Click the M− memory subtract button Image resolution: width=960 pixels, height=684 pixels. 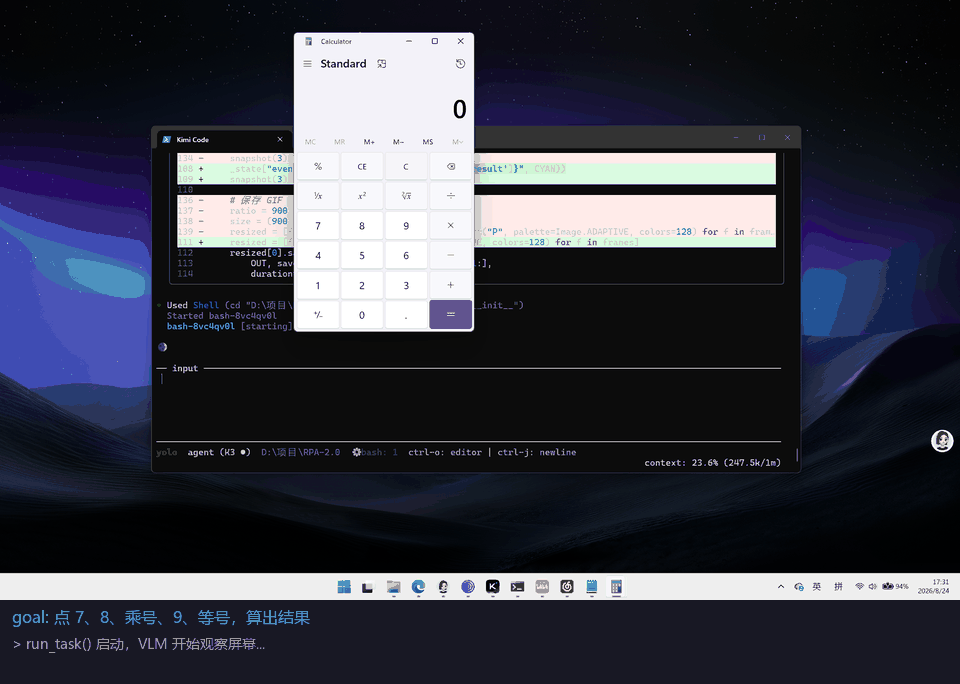399,142
